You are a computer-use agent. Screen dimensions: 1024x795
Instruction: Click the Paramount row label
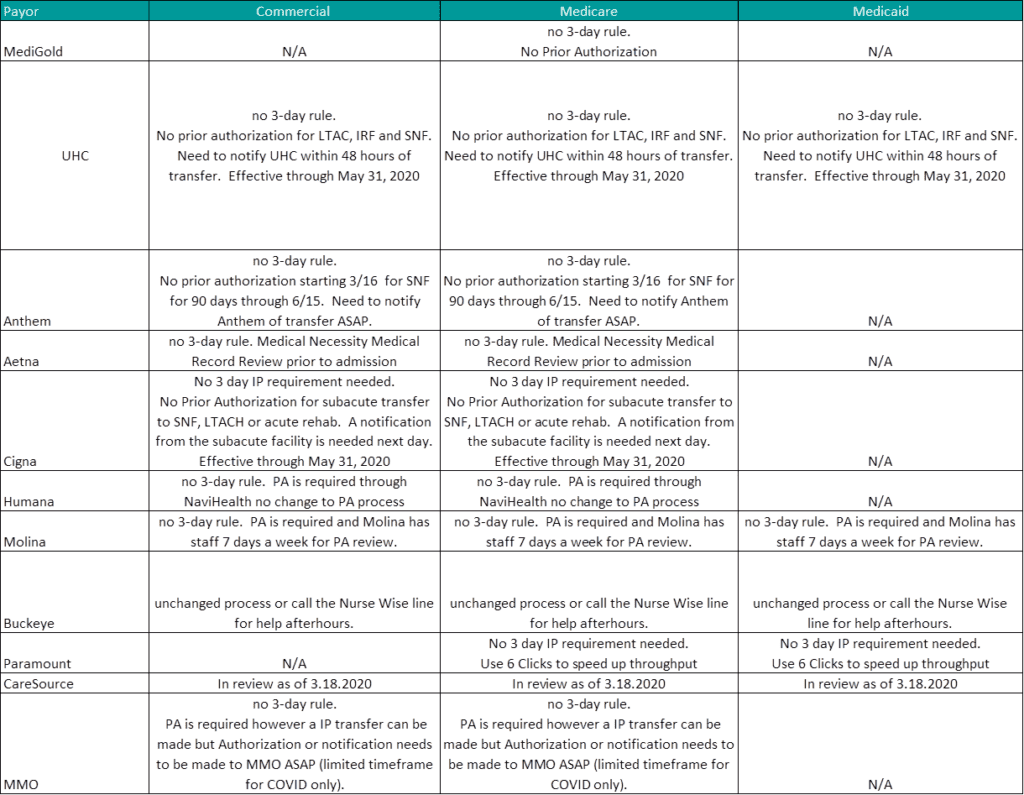coord(38,663)
